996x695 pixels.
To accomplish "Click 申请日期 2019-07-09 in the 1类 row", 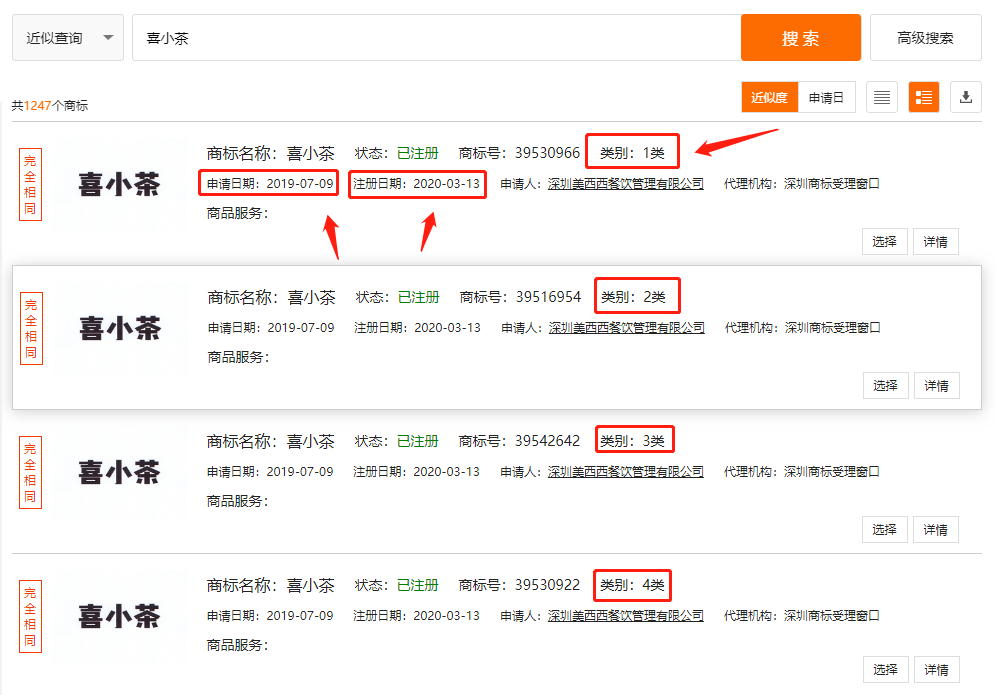I will click(270, 184).
